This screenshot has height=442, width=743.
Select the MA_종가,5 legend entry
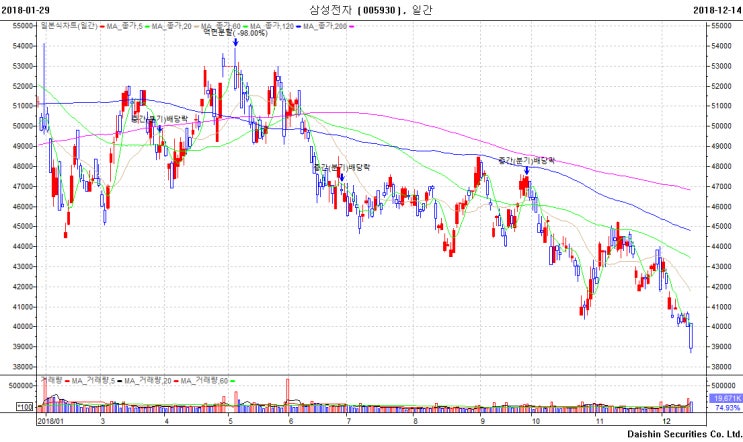click(125, 26)
